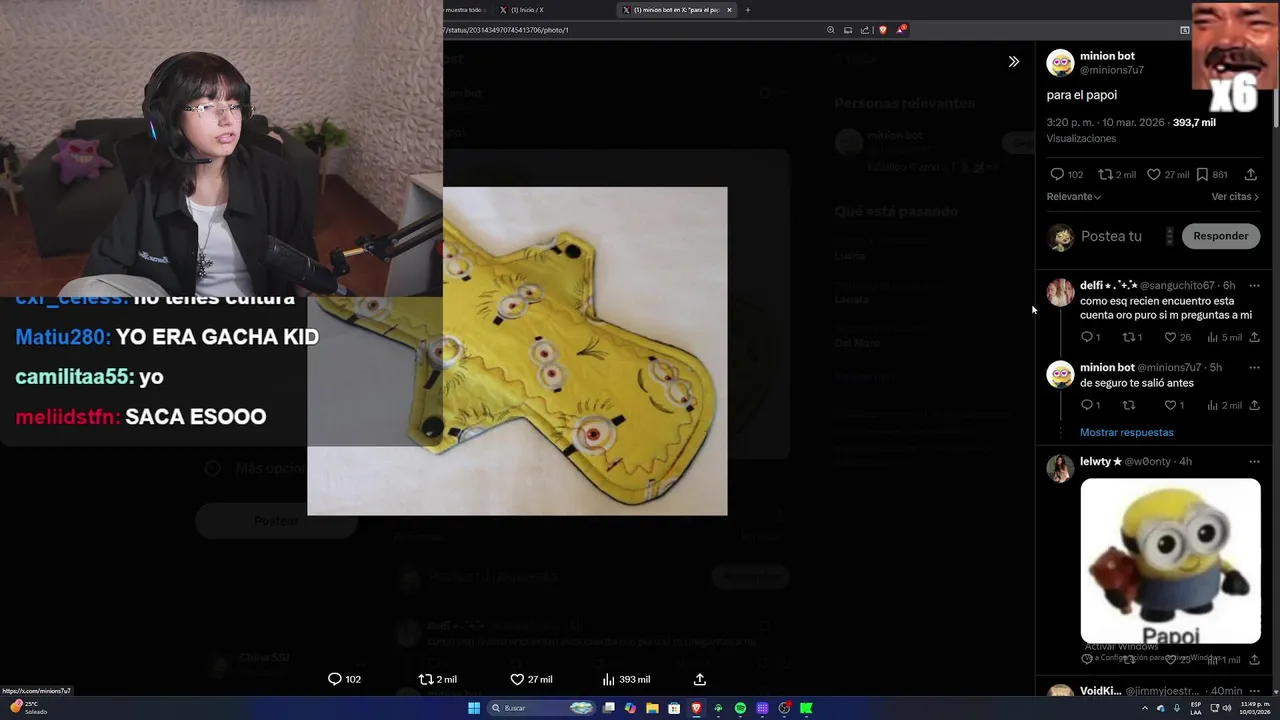The height and width of the screenshot is (720, 1280).
Task: Open Spotify from the taskbar
Action: [740, 708]
